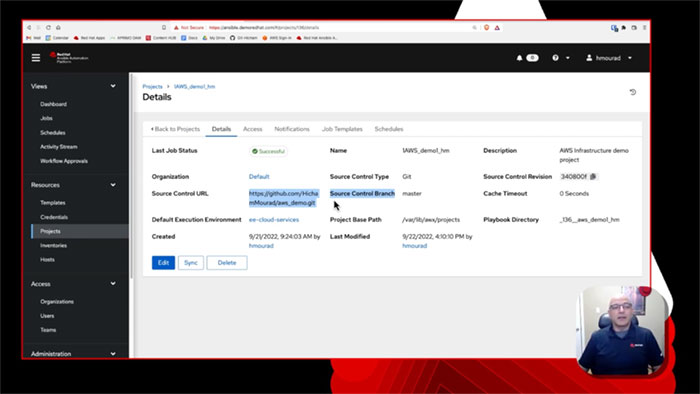This screenshot has height=394, width=700.
Task: Collapse the Access sidebar section
Action: 113,283
